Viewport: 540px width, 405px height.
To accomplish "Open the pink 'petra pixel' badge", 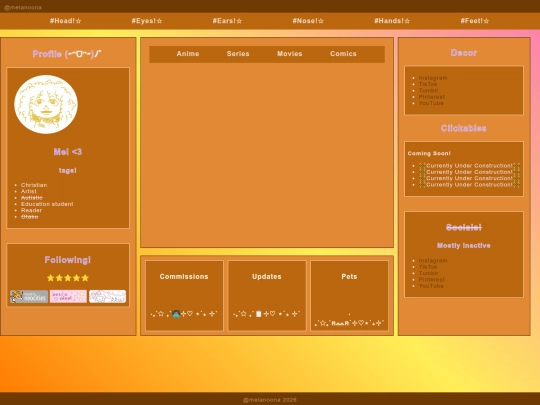I will 68,297.
